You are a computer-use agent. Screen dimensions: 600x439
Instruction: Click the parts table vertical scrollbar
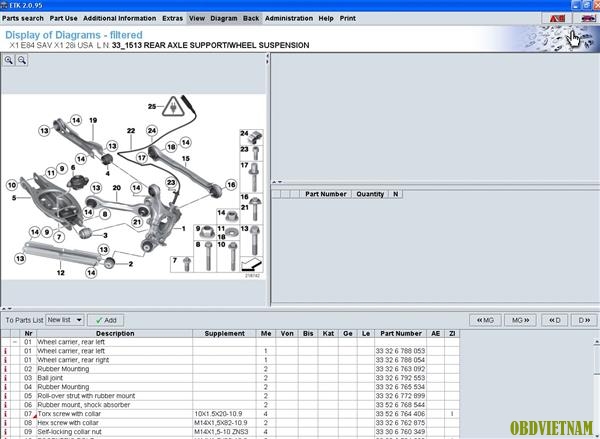tap(597, 387)
